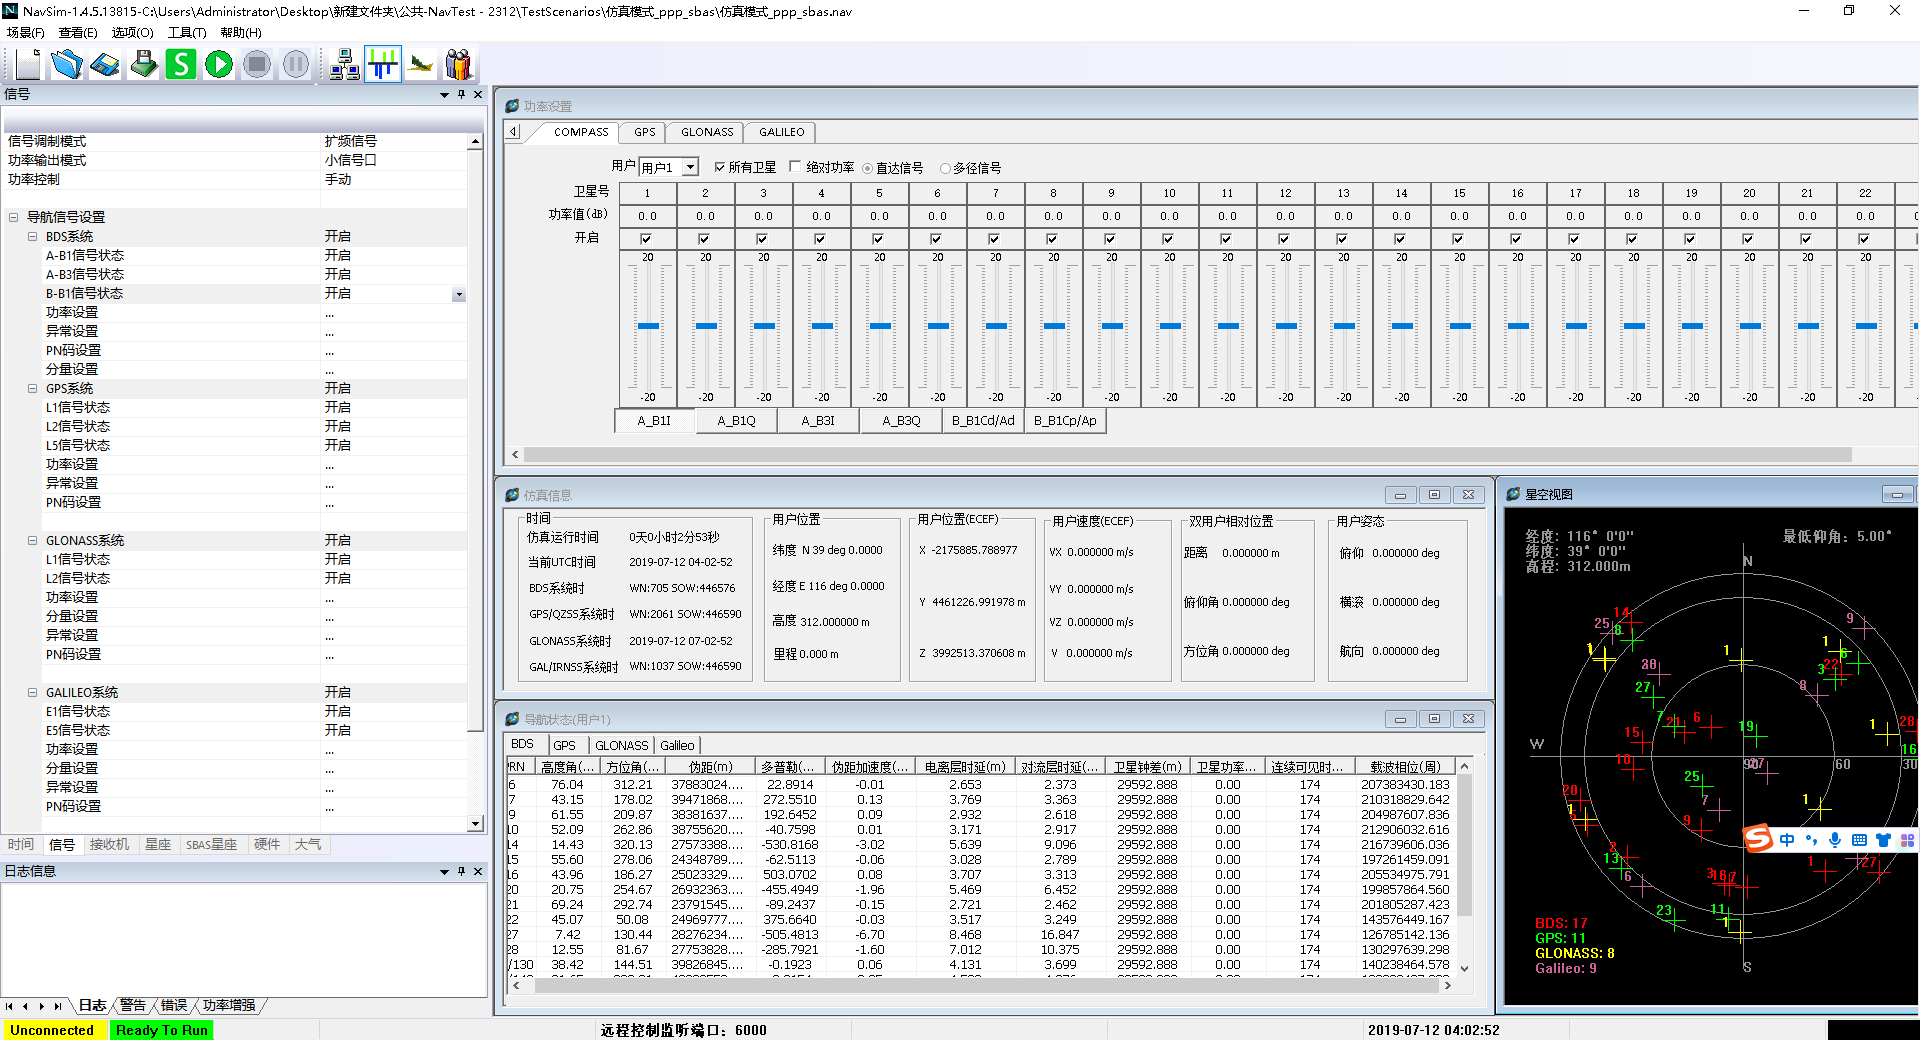Start the simulation with the green play button
This screenshot has width=1920, height=1040.
point(219,65)
